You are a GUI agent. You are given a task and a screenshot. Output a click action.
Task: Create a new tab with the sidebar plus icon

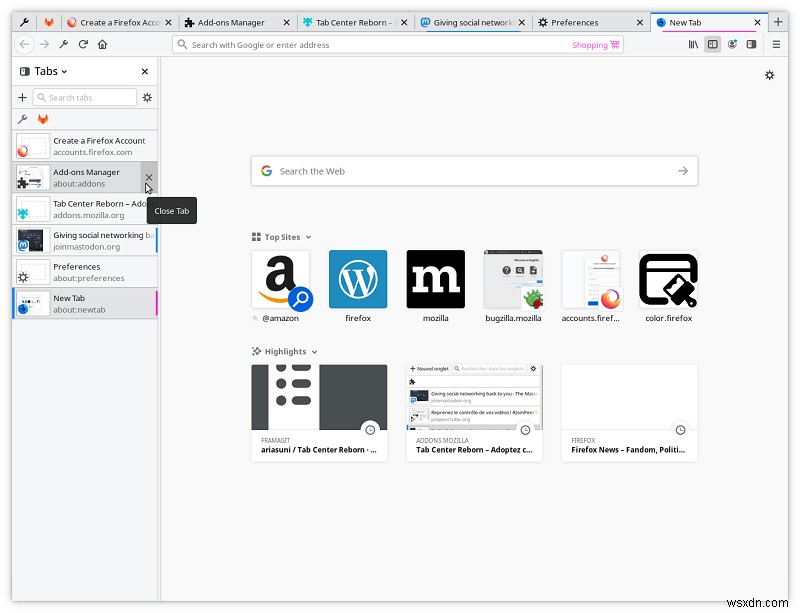point(22,97)
